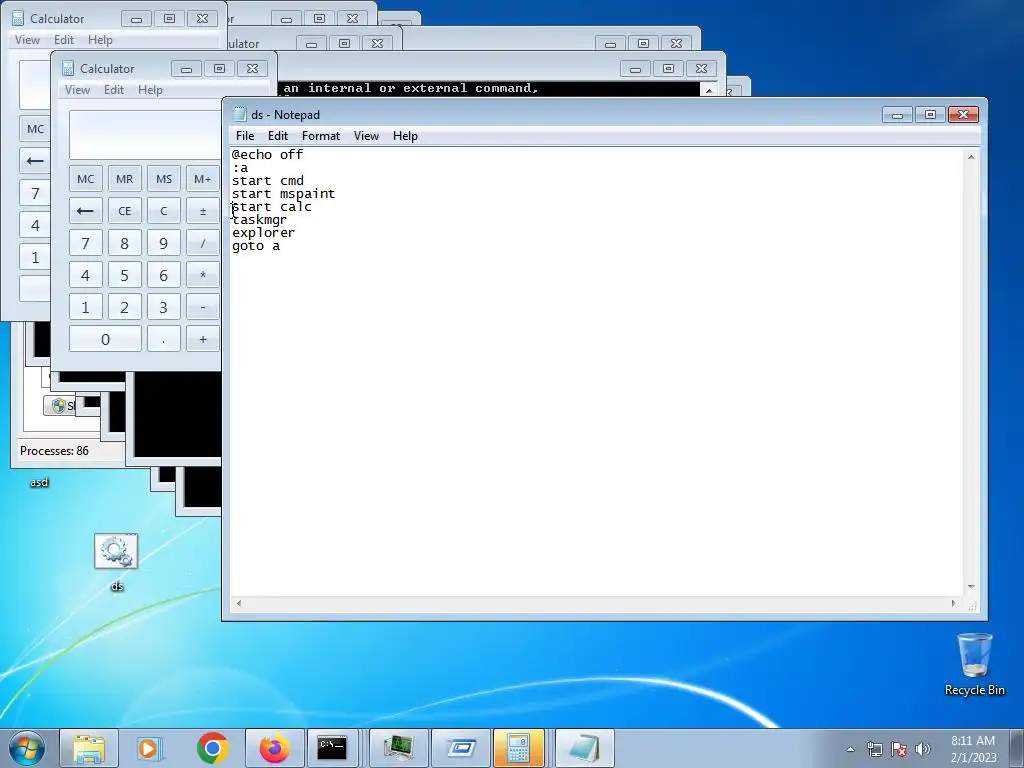Viewport: 1024px width, 768px height.
Task: Click digit 9 in front Calculator
Action: coord(164,244)
